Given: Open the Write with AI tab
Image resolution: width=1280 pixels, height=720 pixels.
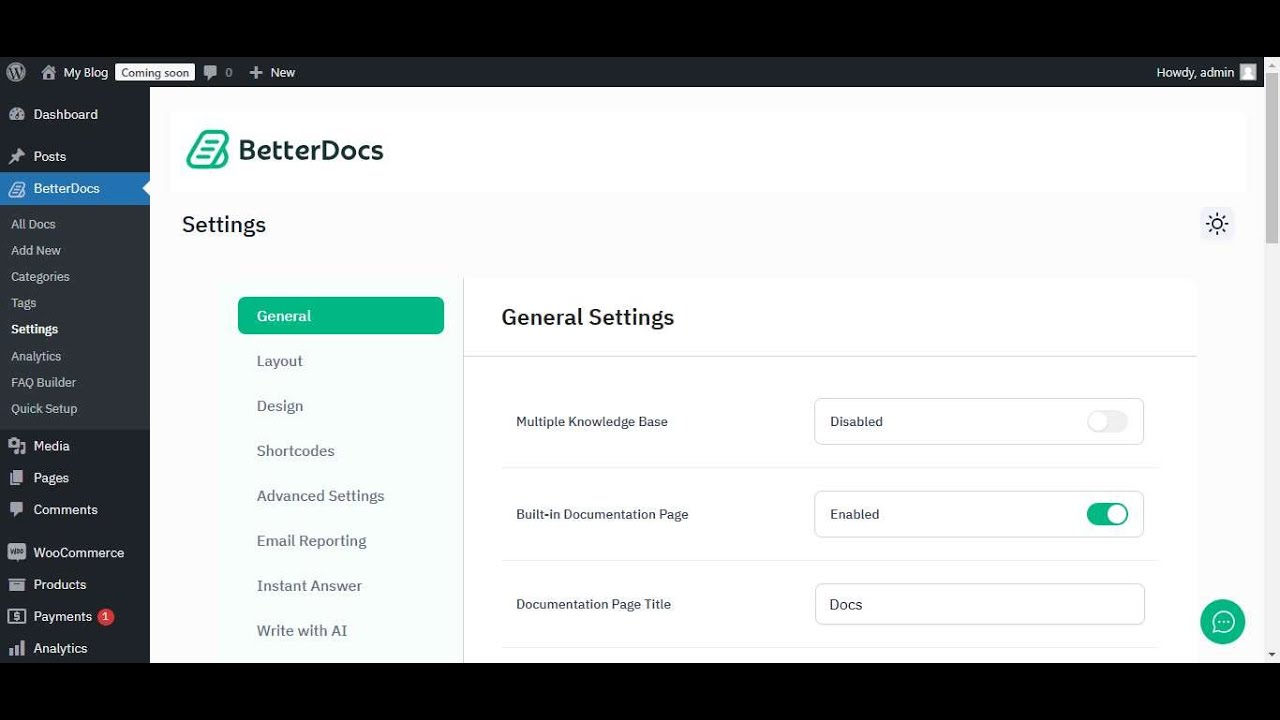Looking at the screenshot, I should (x=302, y=631).
